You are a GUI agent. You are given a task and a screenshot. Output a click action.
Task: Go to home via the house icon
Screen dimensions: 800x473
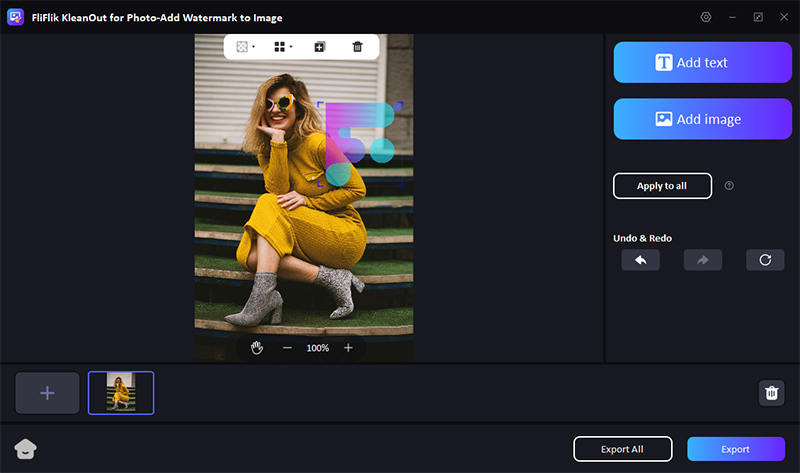point(24,449)
